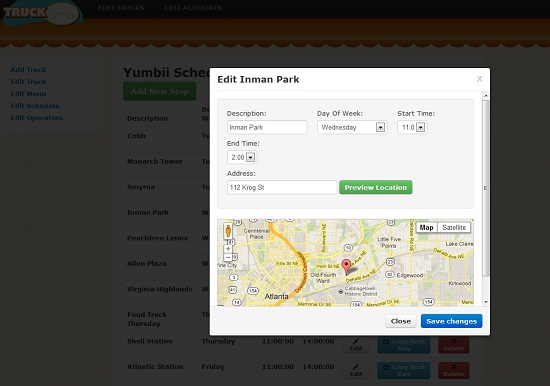Click Edit pencil for Atlantic Station row
This screenshot has width=550, height=386.
coord(356,370)
